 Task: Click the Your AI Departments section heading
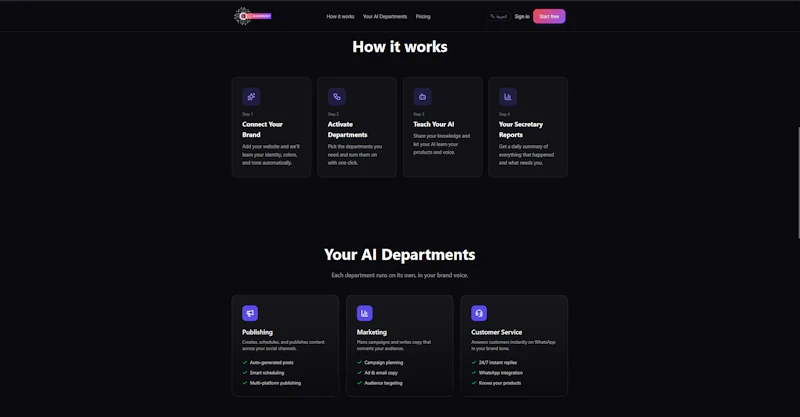point(399,255)
